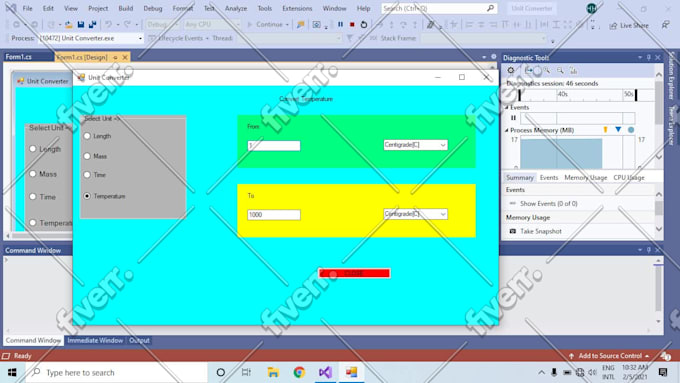The image size is (680, 383).
Task: Open Diagnostic Tools settings gear
Action: (511, 70)
